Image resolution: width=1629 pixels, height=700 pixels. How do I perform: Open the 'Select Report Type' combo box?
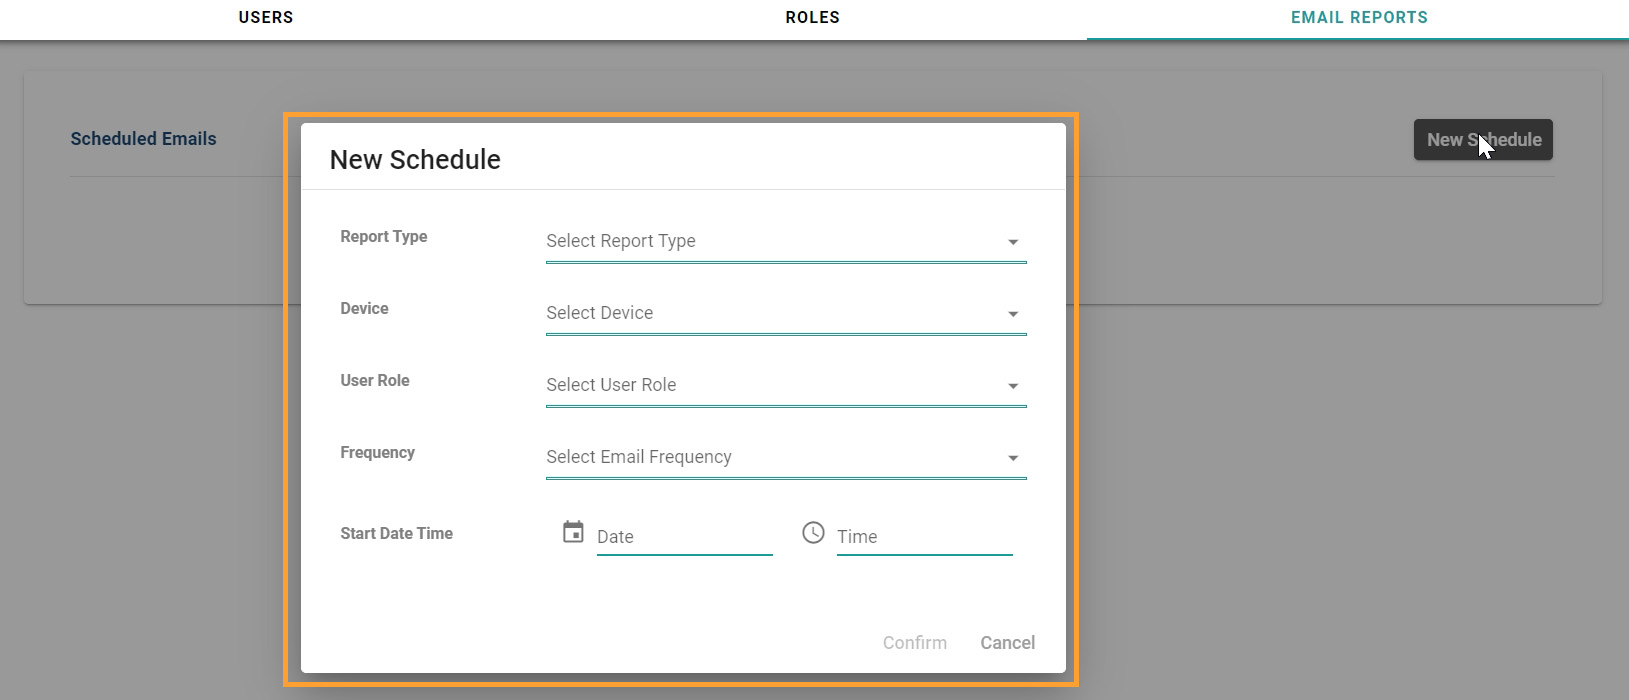(x=770, y=242)
